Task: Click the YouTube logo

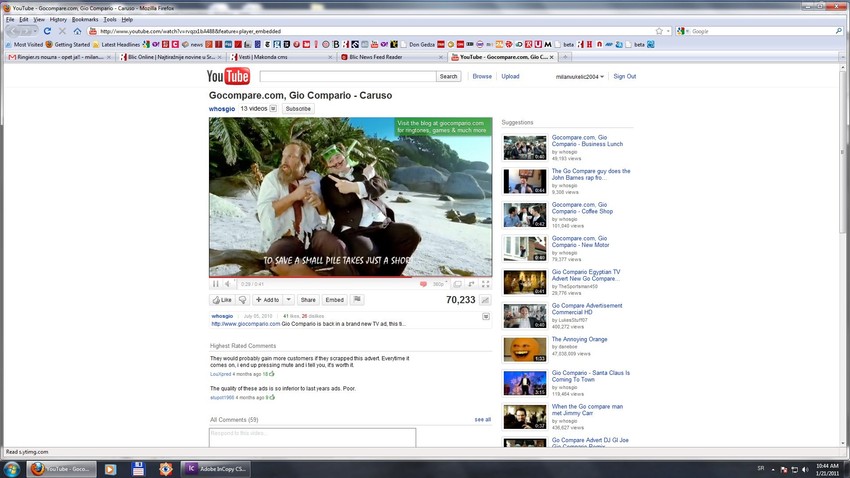Action: [x=228, y=77]
